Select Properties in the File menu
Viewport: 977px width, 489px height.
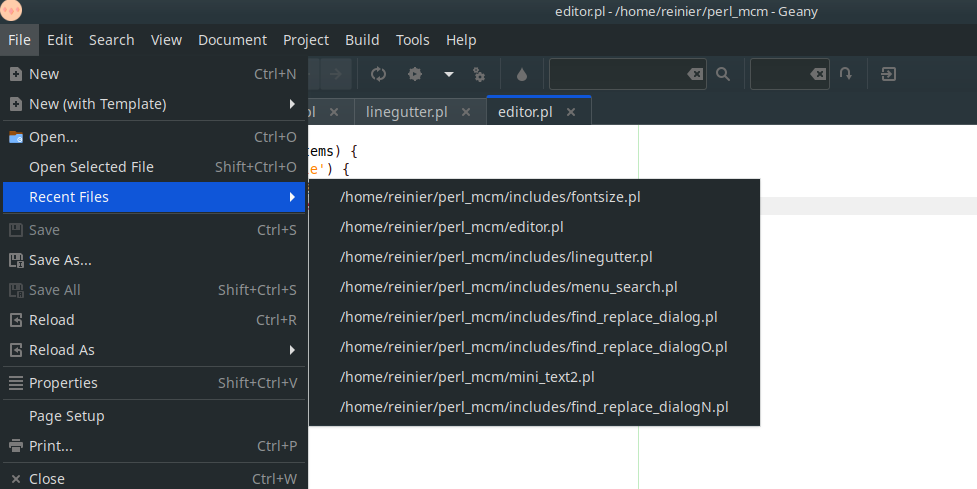[63, 383]
